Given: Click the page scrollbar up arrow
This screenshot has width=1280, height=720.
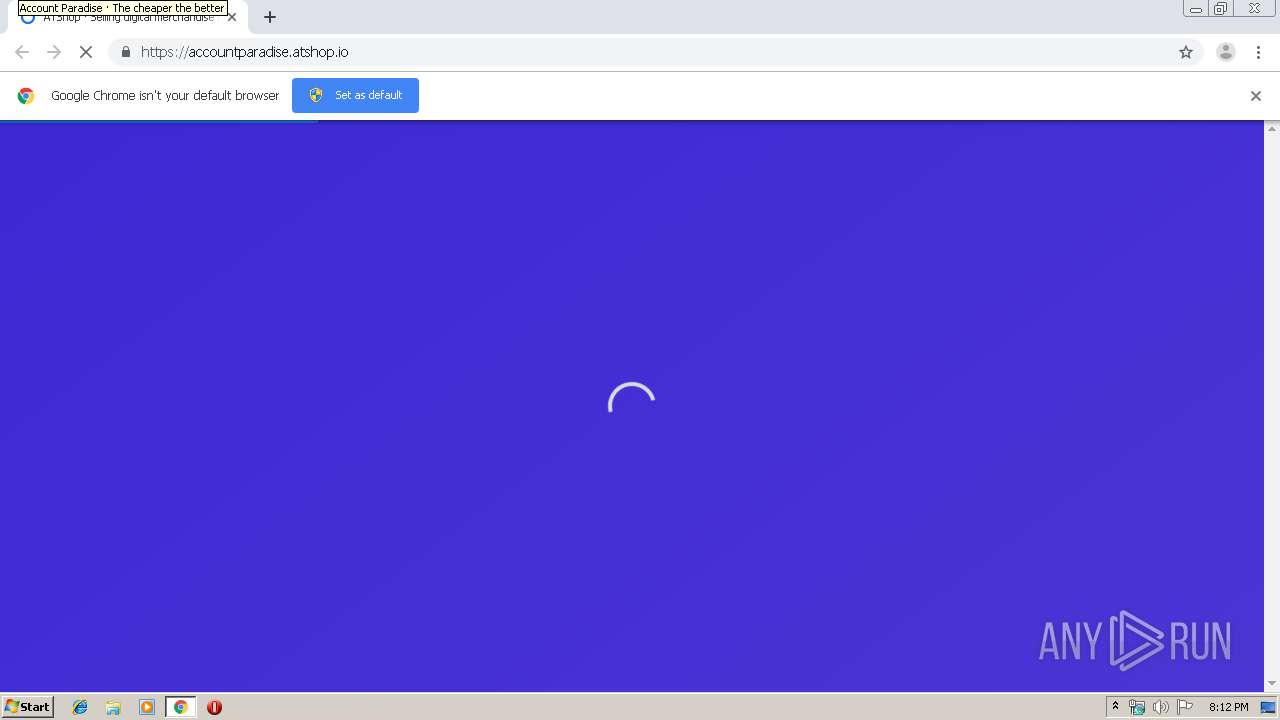Looking at the screenshot, I should point(1272,128).
